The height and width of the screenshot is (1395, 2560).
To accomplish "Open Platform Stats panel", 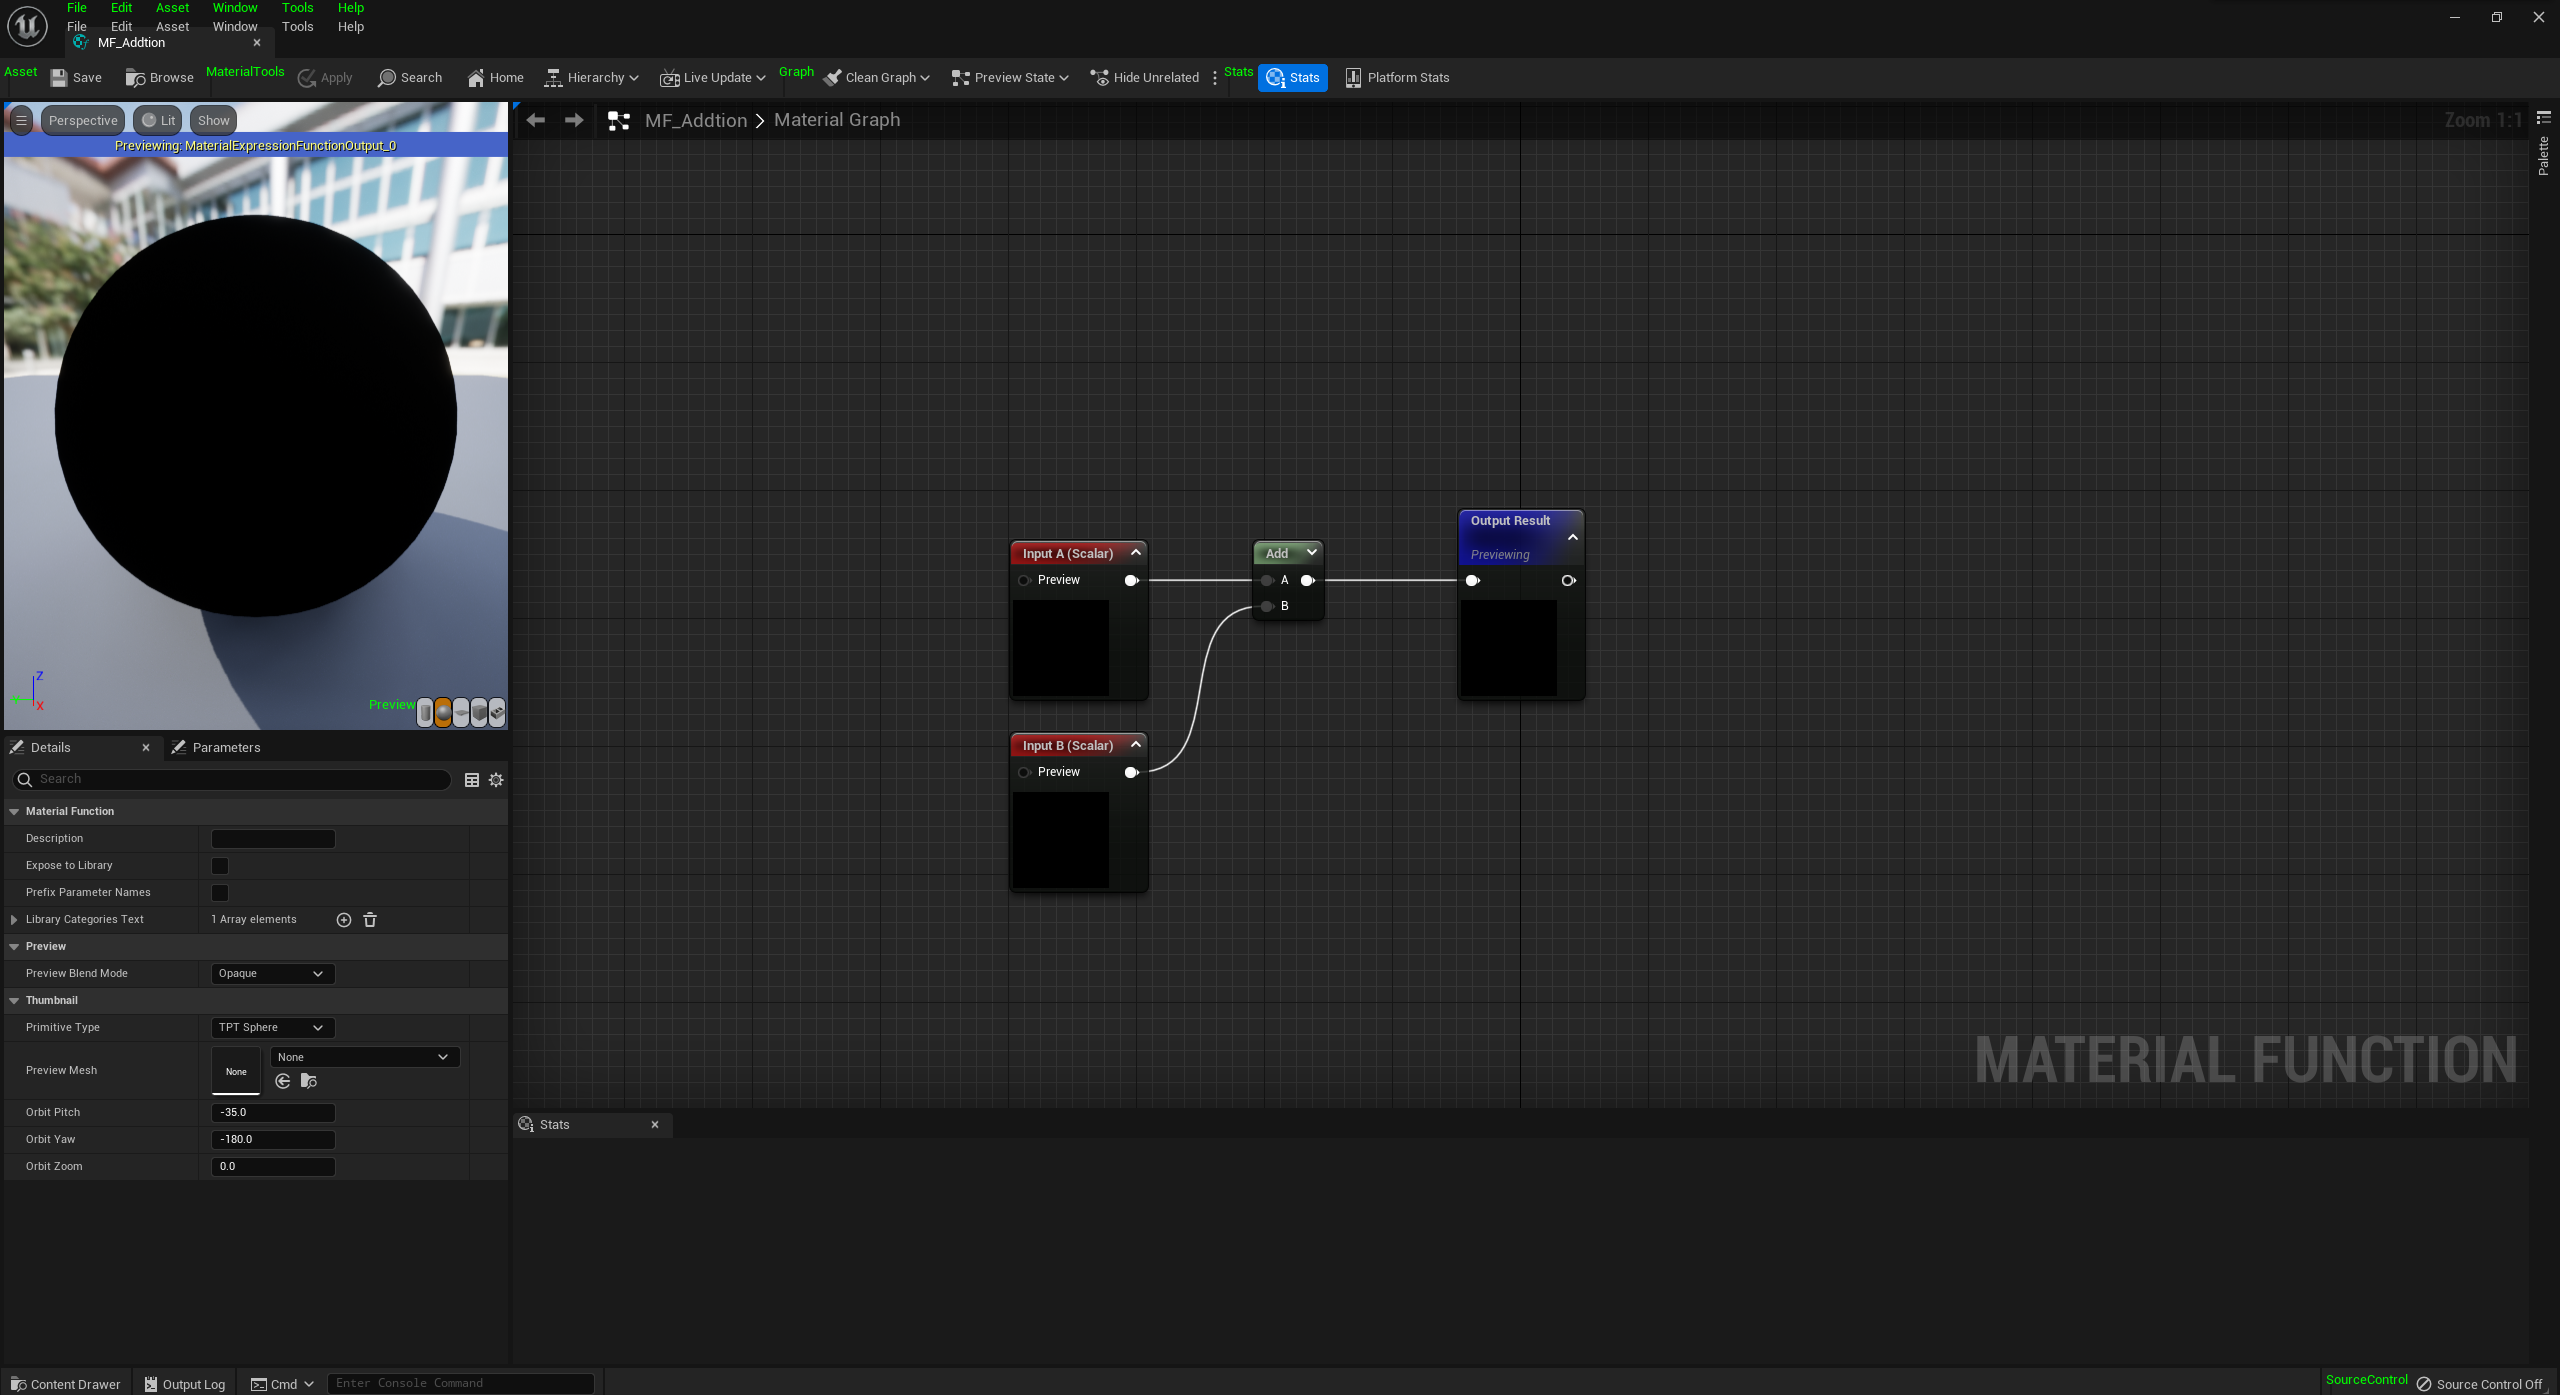I will [x=1396, y=78].
